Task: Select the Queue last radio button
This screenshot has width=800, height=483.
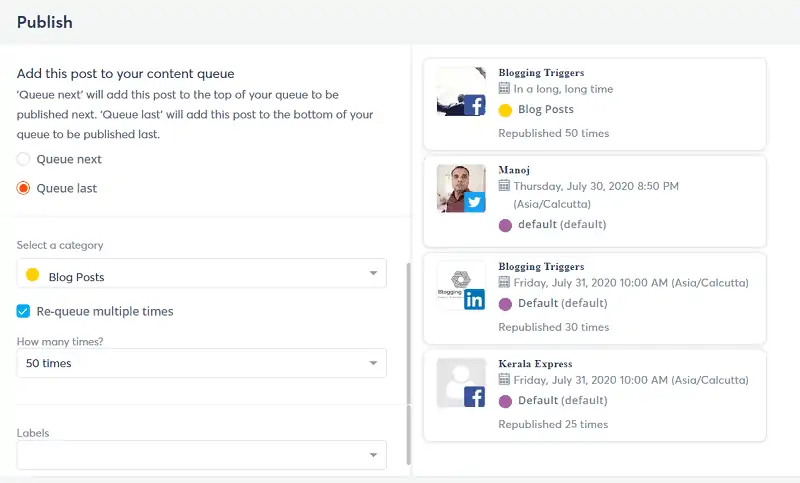Action: (23, 188)
